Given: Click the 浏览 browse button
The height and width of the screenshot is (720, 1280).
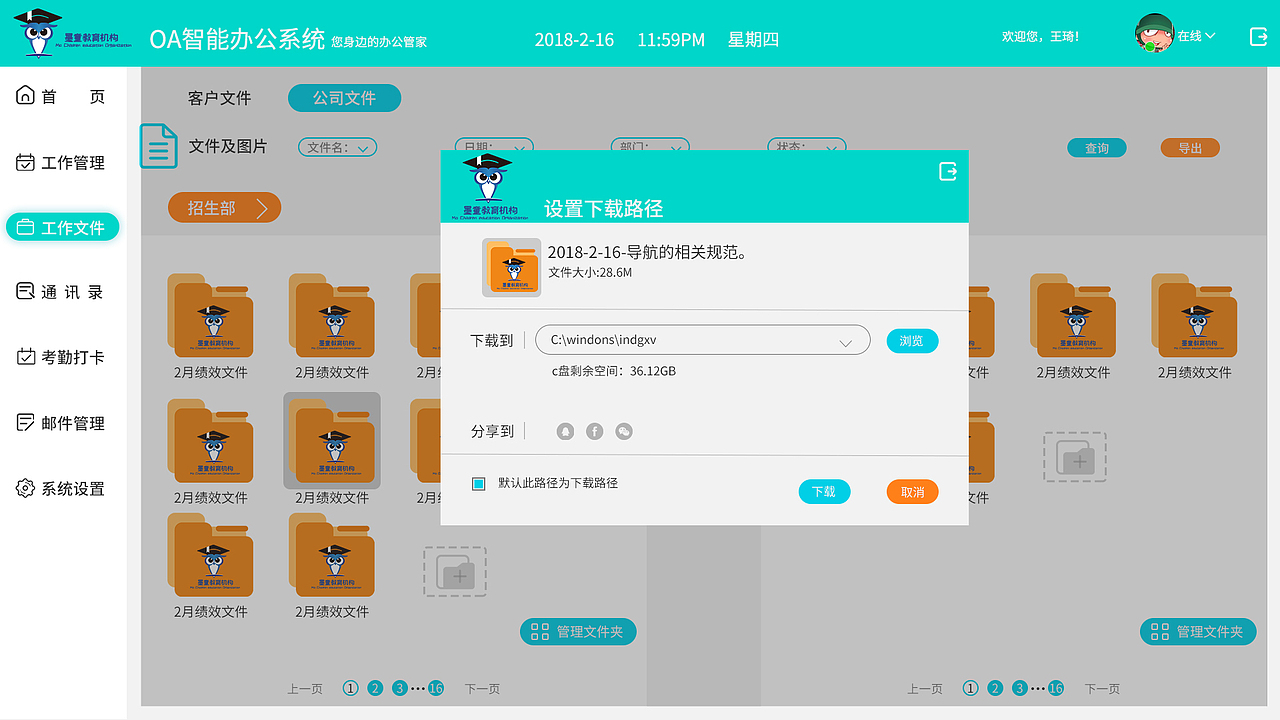Looking at the screenshot, I should (x=911, y=340).
